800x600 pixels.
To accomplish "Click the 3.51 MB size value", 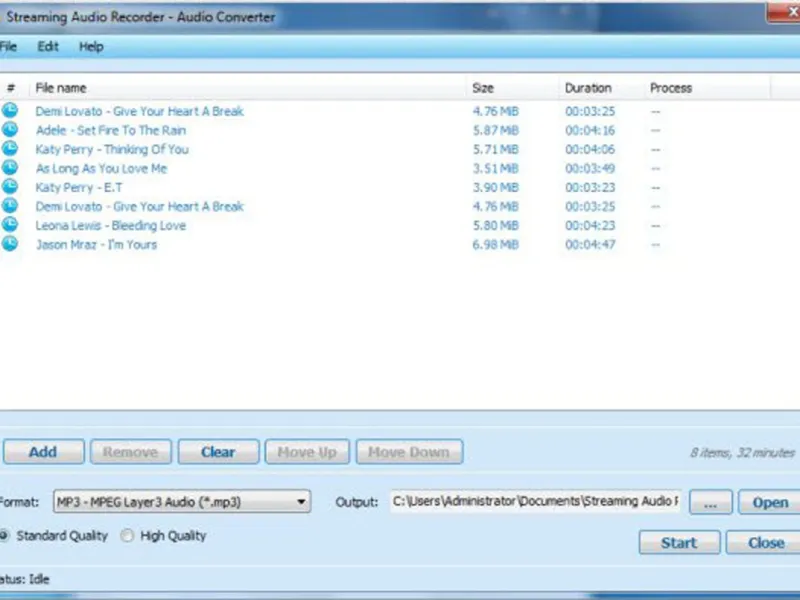I will [x=495, y=168].
